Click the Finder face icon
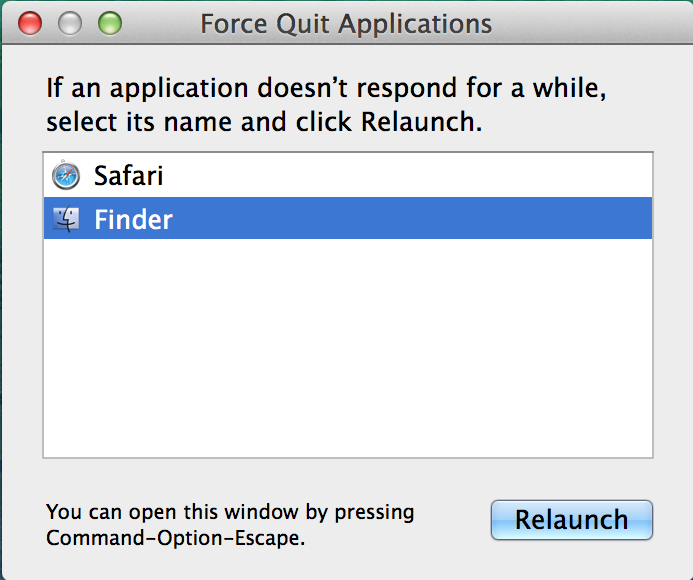The width and height of the screenshot is (693, 580). [x=66, y=218]
